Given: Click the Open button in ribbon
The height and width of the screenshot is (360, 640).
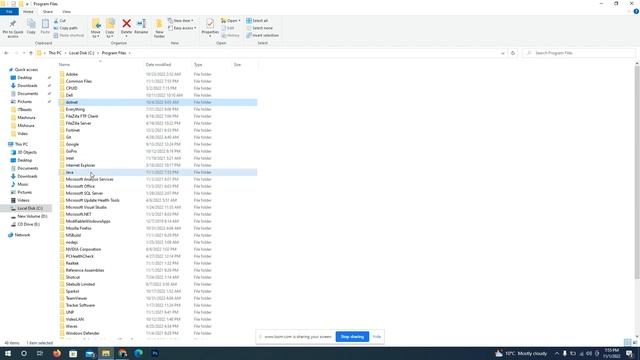Looking at the screenshot, I should (230, 20).
